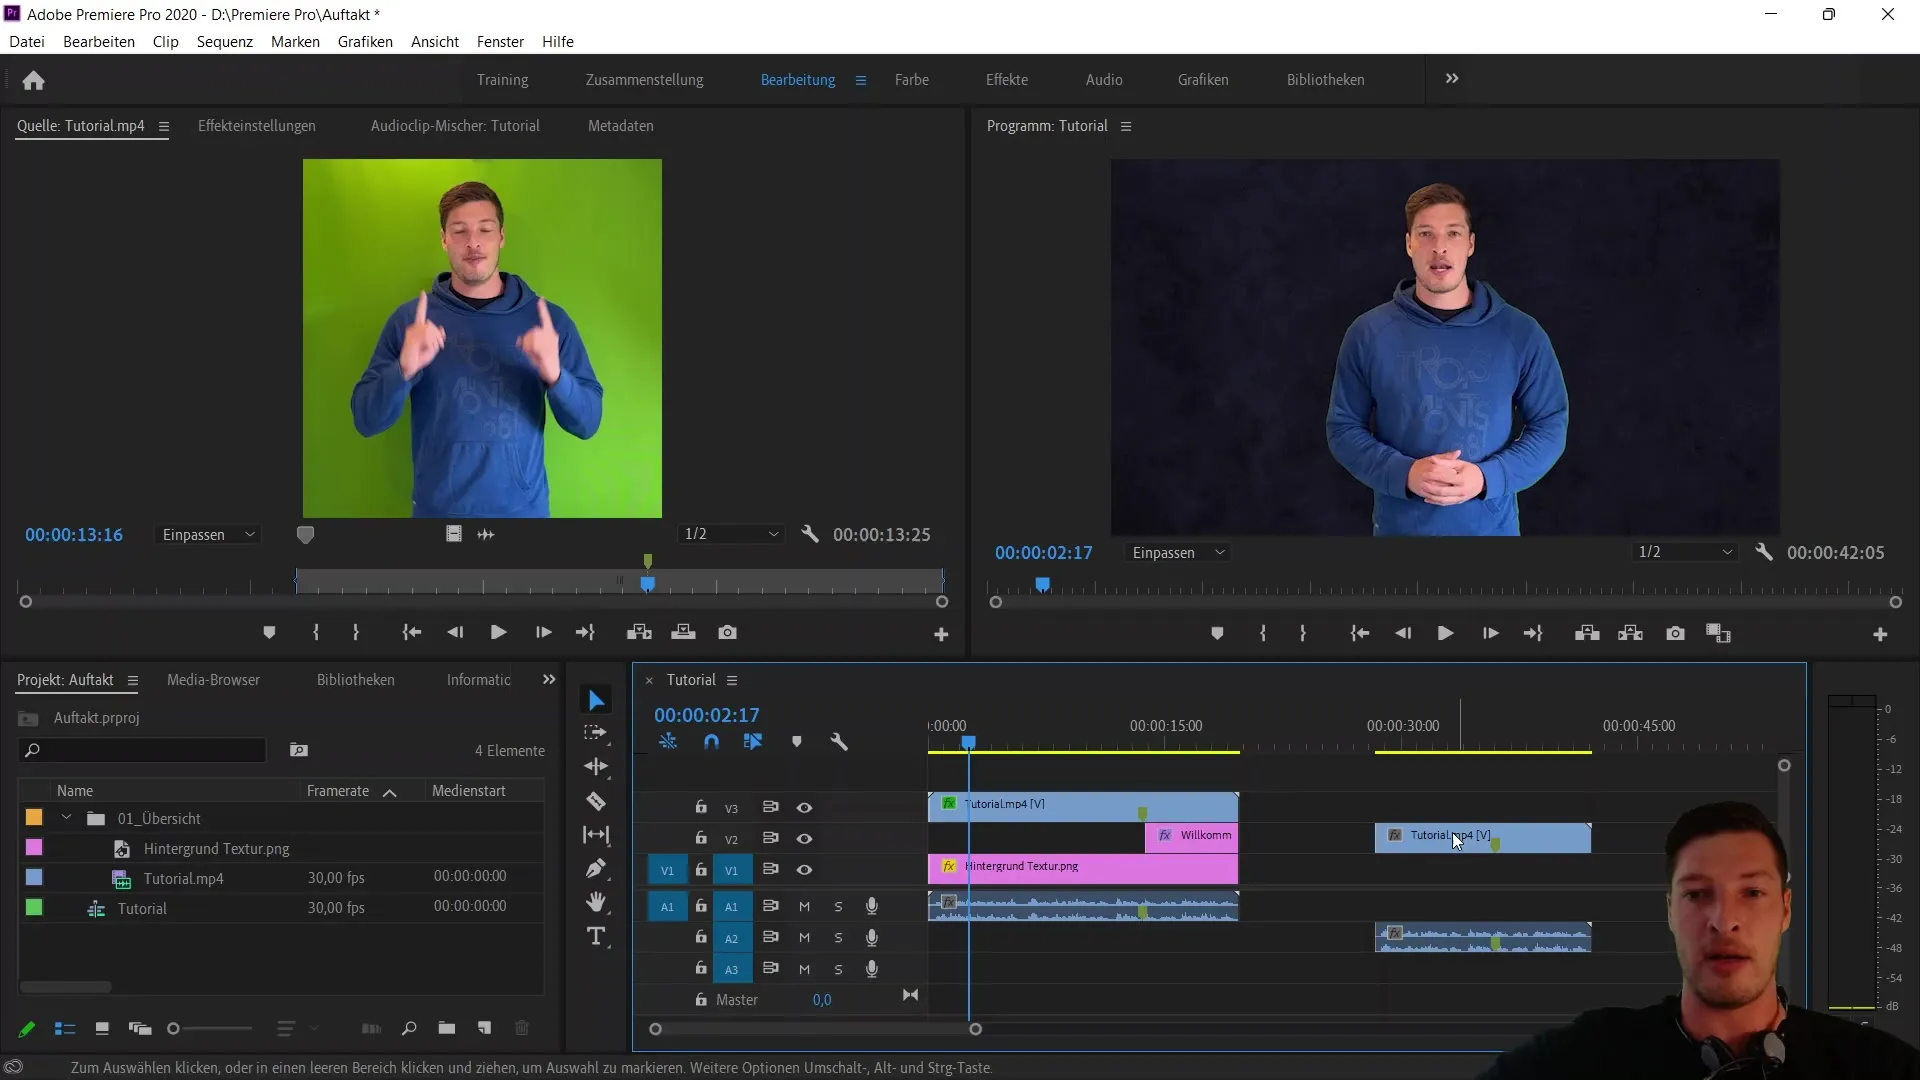Show hidden Project panel tabs

pos(549,679)
